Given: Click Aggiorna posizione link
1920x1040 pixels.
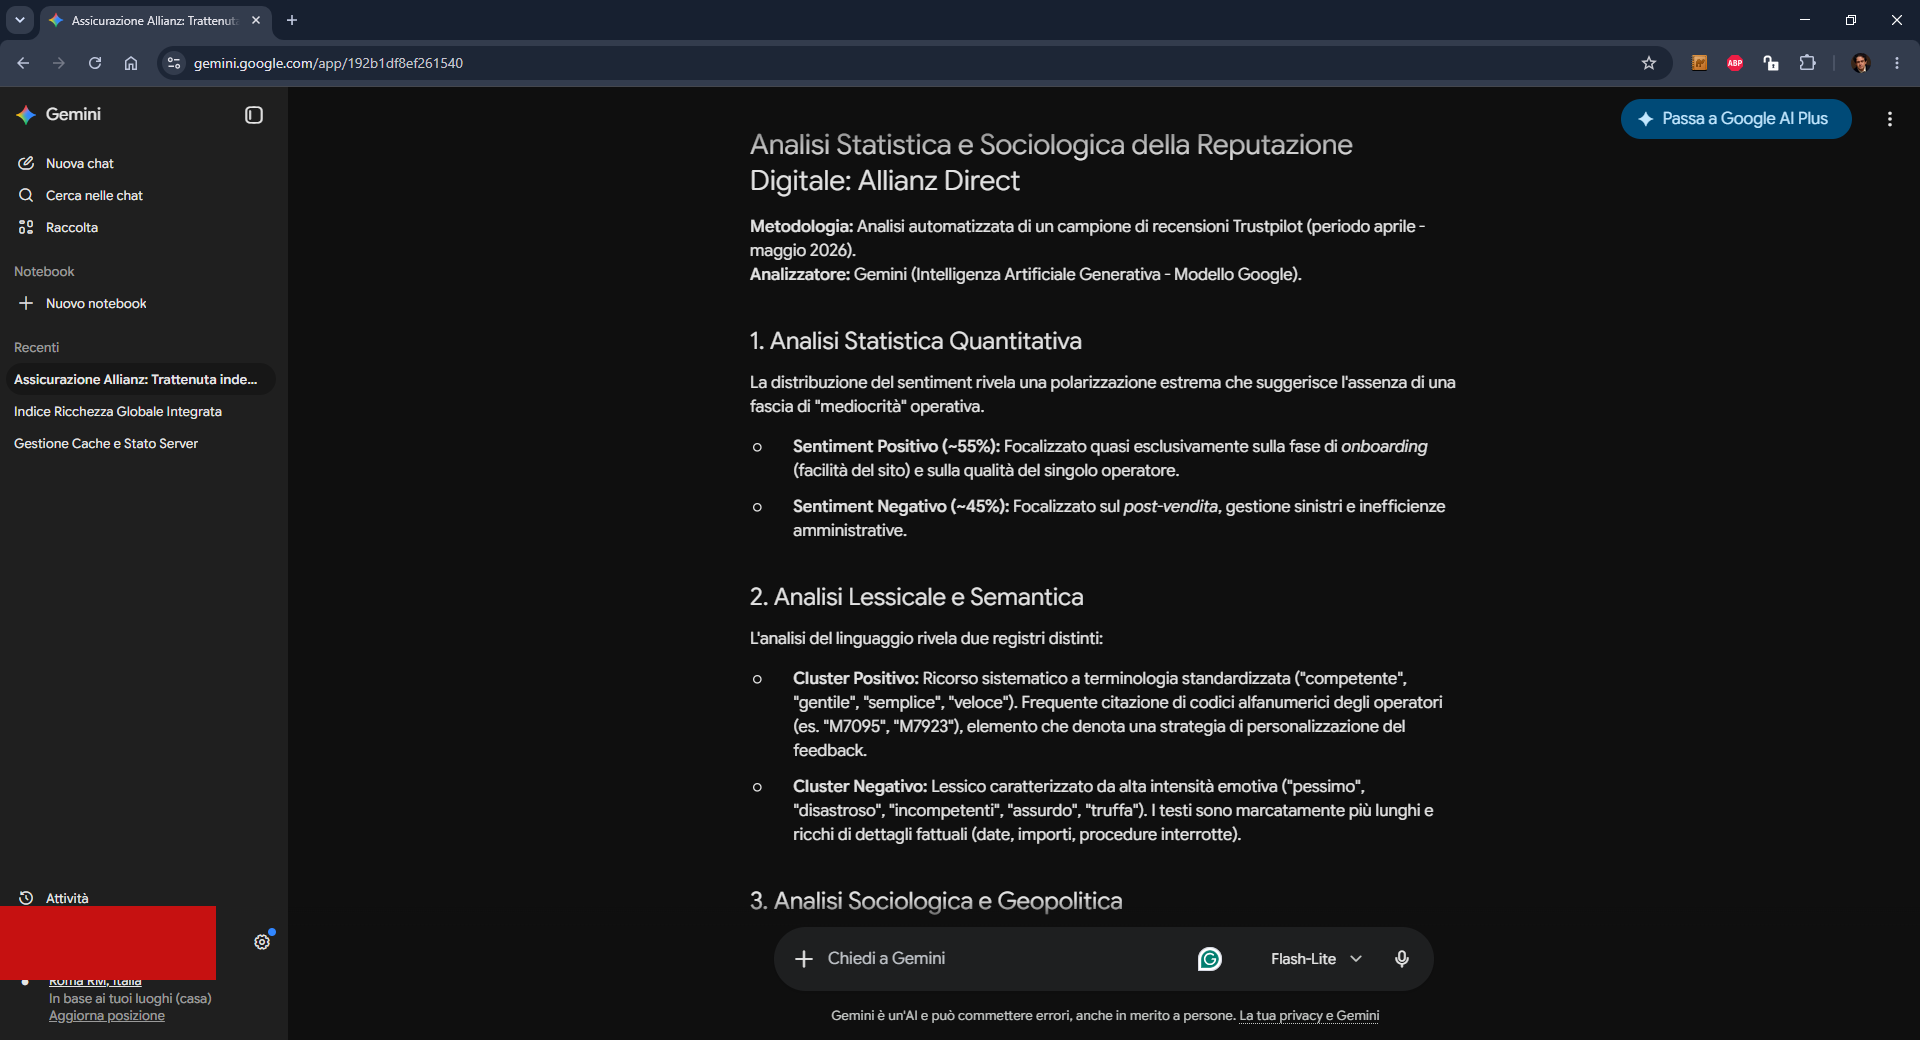Looking at the screenshot, I should (107, 1016).
